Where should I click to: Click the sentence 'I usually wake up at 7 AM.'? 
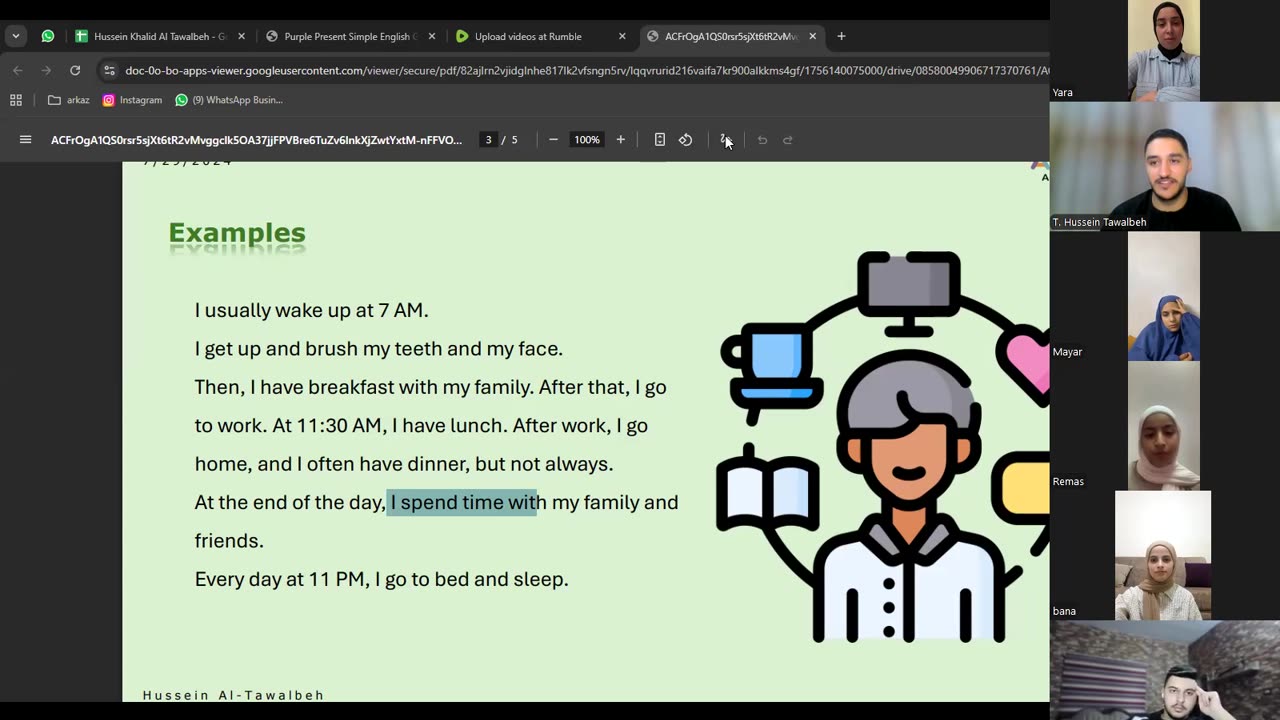pos(311,311)
